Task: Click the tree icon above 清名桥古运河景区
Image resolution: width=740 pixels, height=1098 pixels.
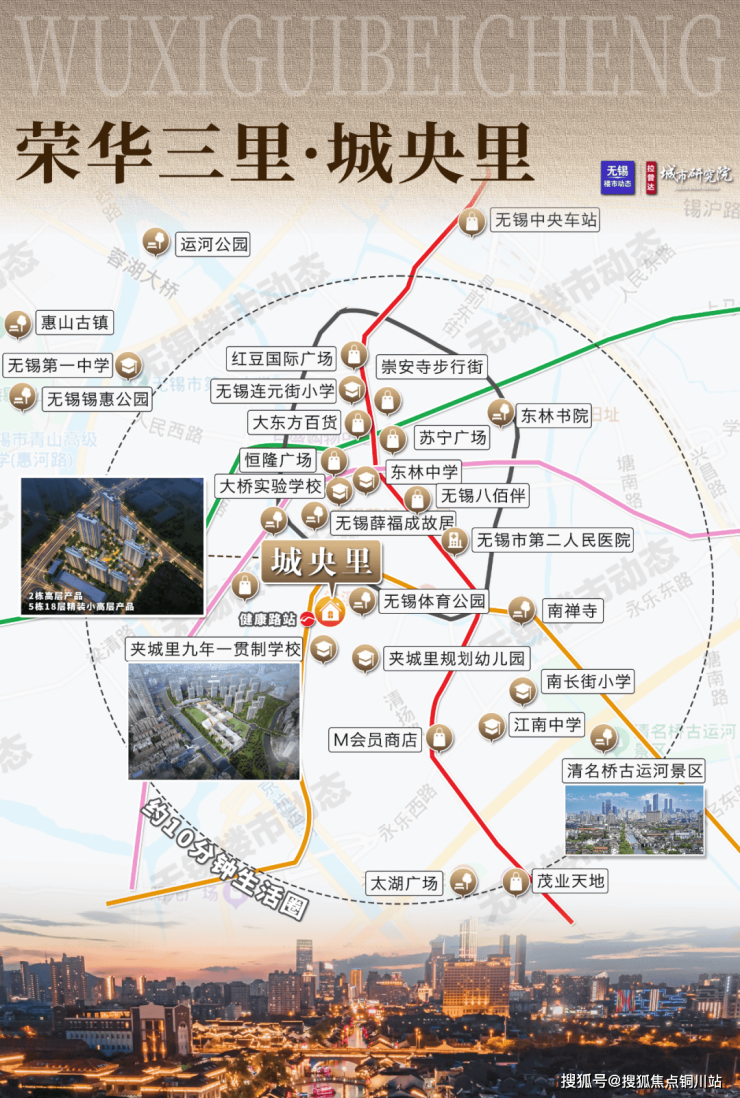Action: click(604, 738)
